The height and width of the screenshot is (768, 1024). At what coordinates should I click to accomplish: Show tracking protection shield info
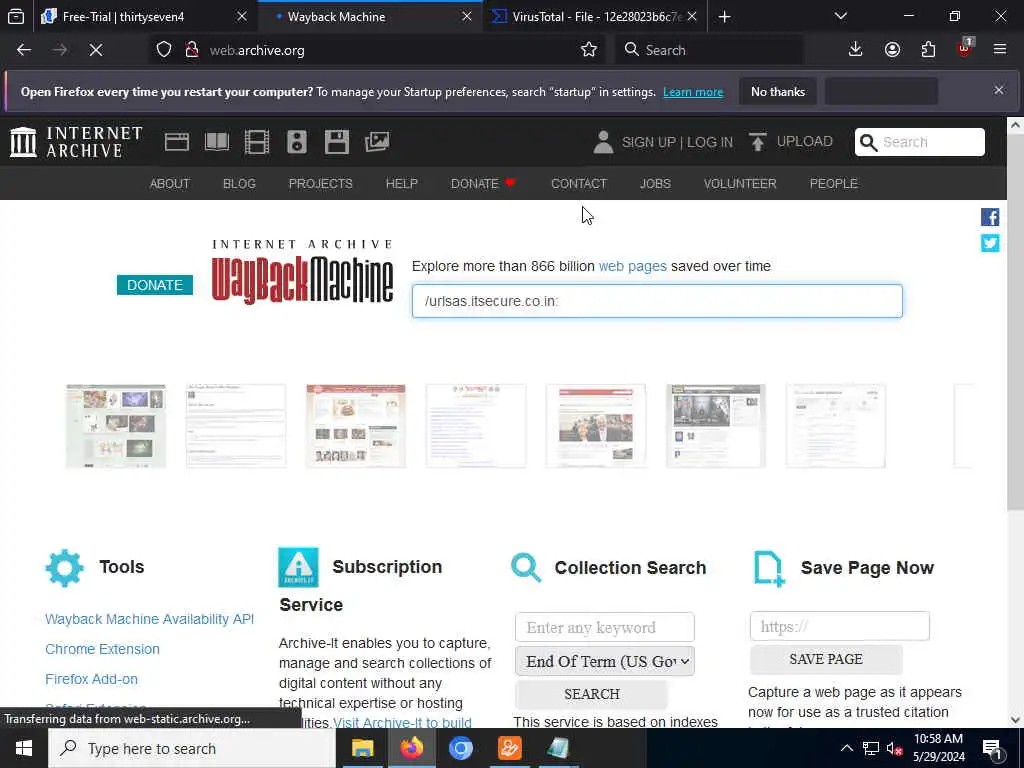164,50
